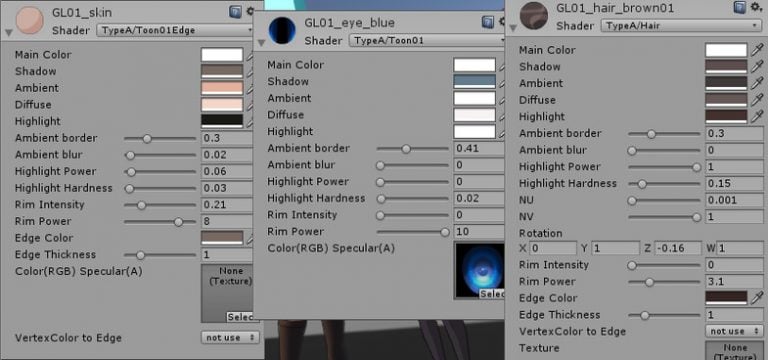The width and height of the screenshot is (768, 360).
Task: Open hair VertexColor to Edge dropdown
Action: click(x=734, y=331)
